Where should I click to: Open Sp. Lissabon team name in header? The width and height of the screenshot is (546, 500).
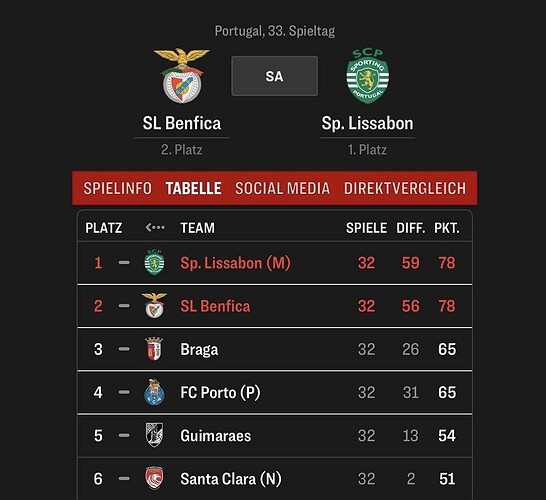(367, 123)
